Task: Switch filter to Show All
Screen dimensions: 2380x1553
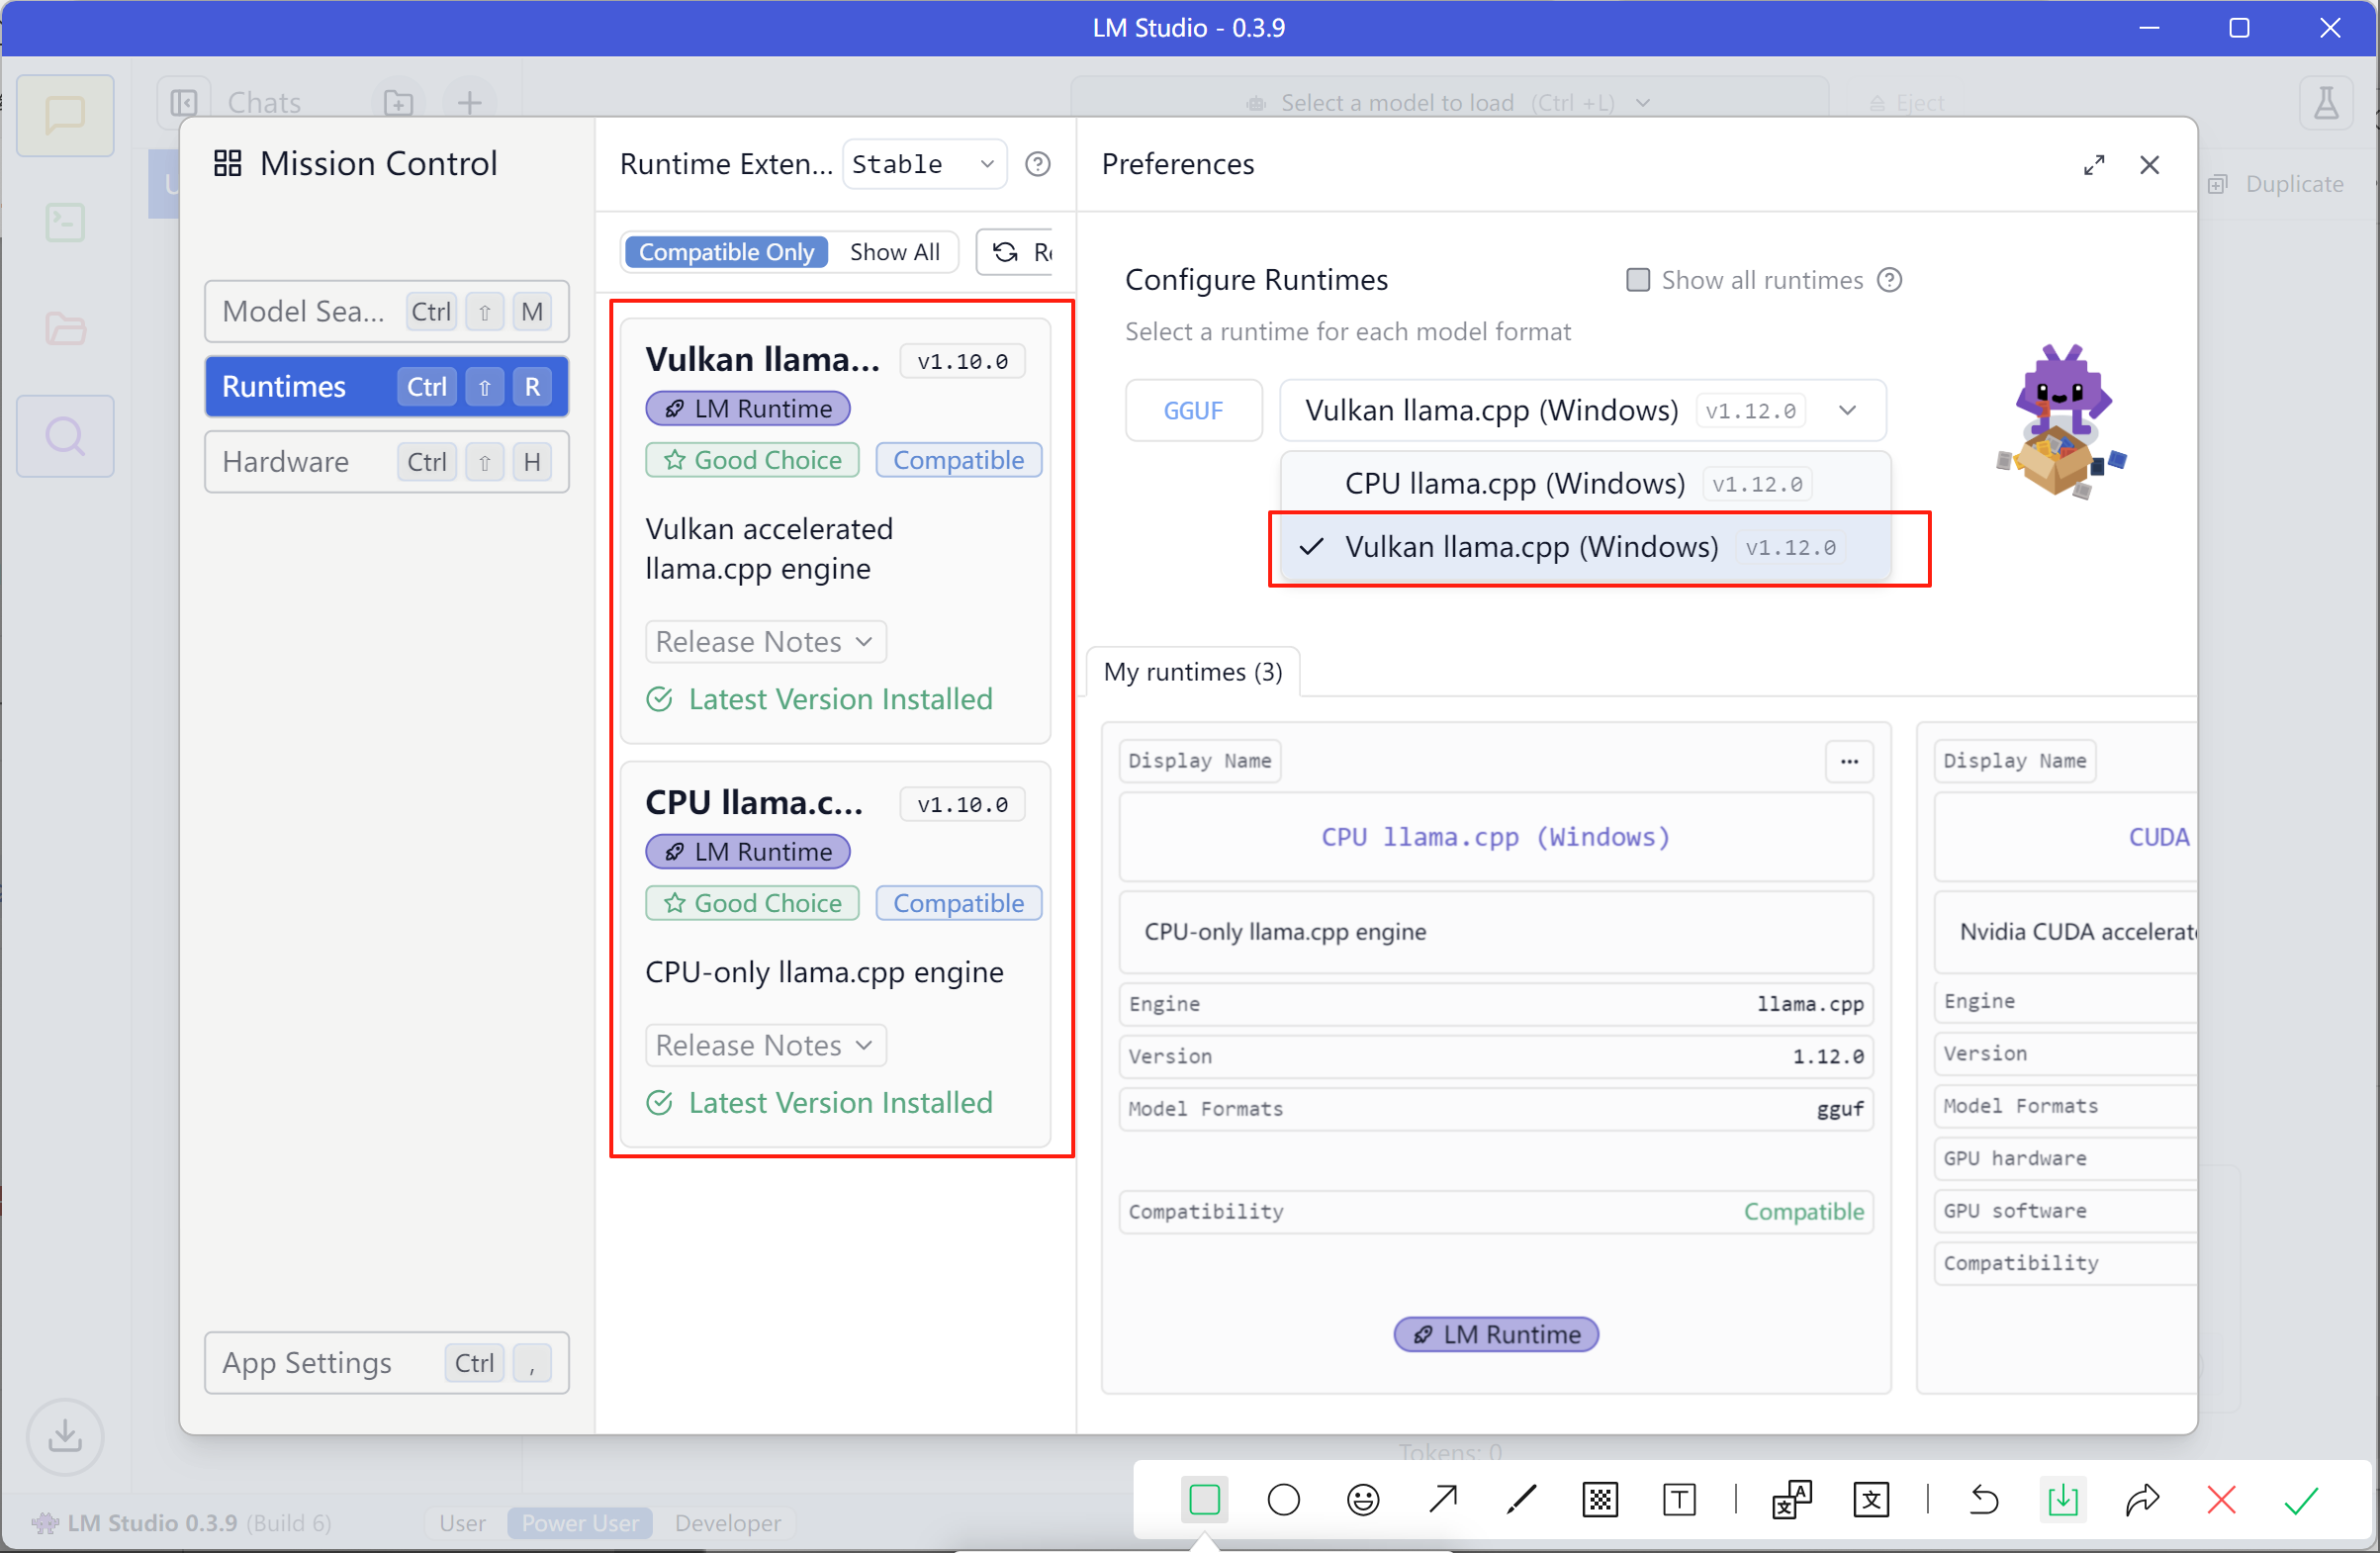Action: pyautogui.click(x=894, y=252)
